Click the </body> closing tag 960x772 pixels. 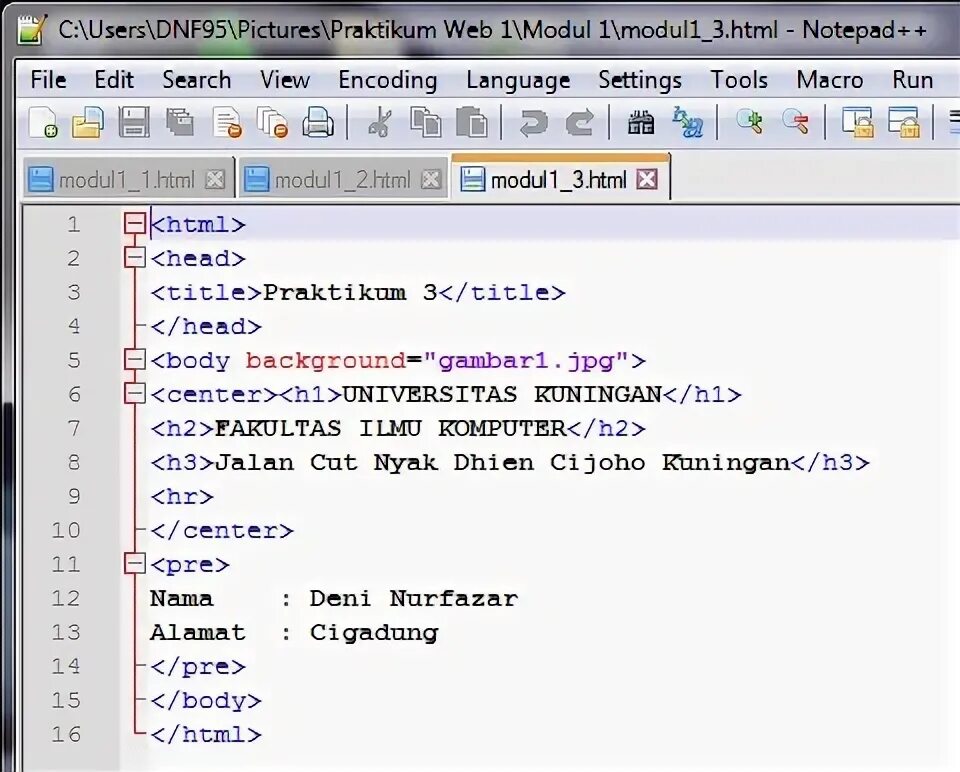click(206, 701)
